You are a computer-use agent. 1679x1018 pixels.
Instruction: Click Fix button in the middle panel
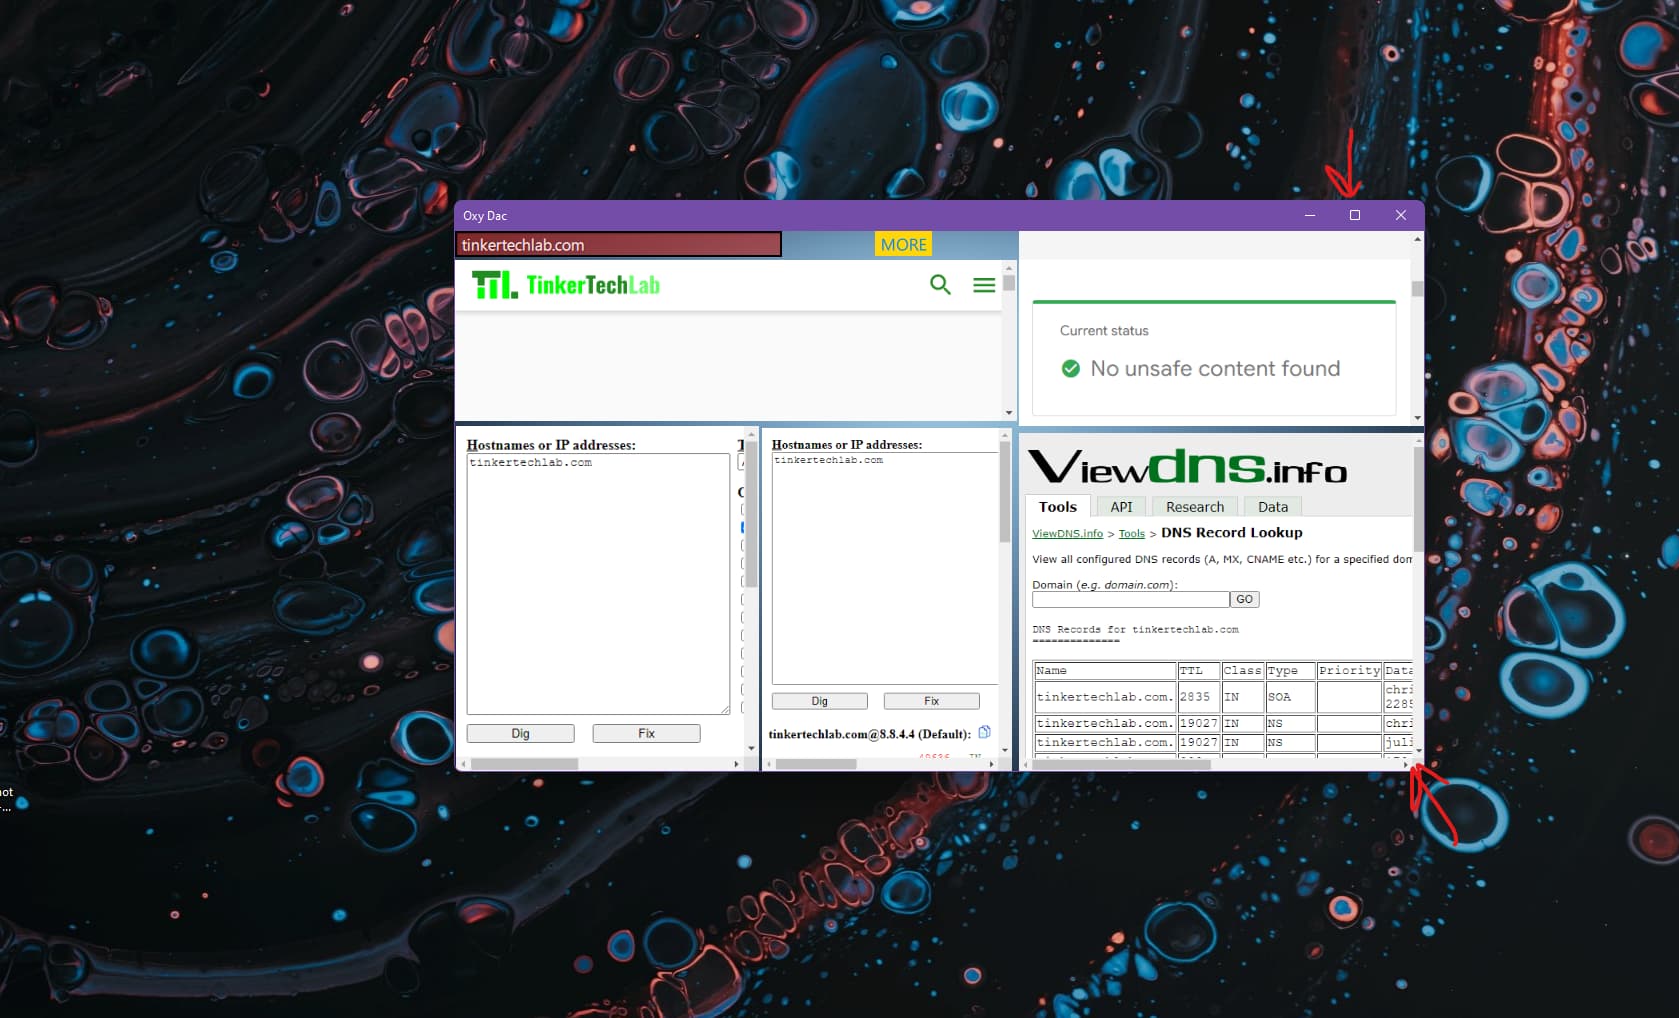click(x=931, y=701)
